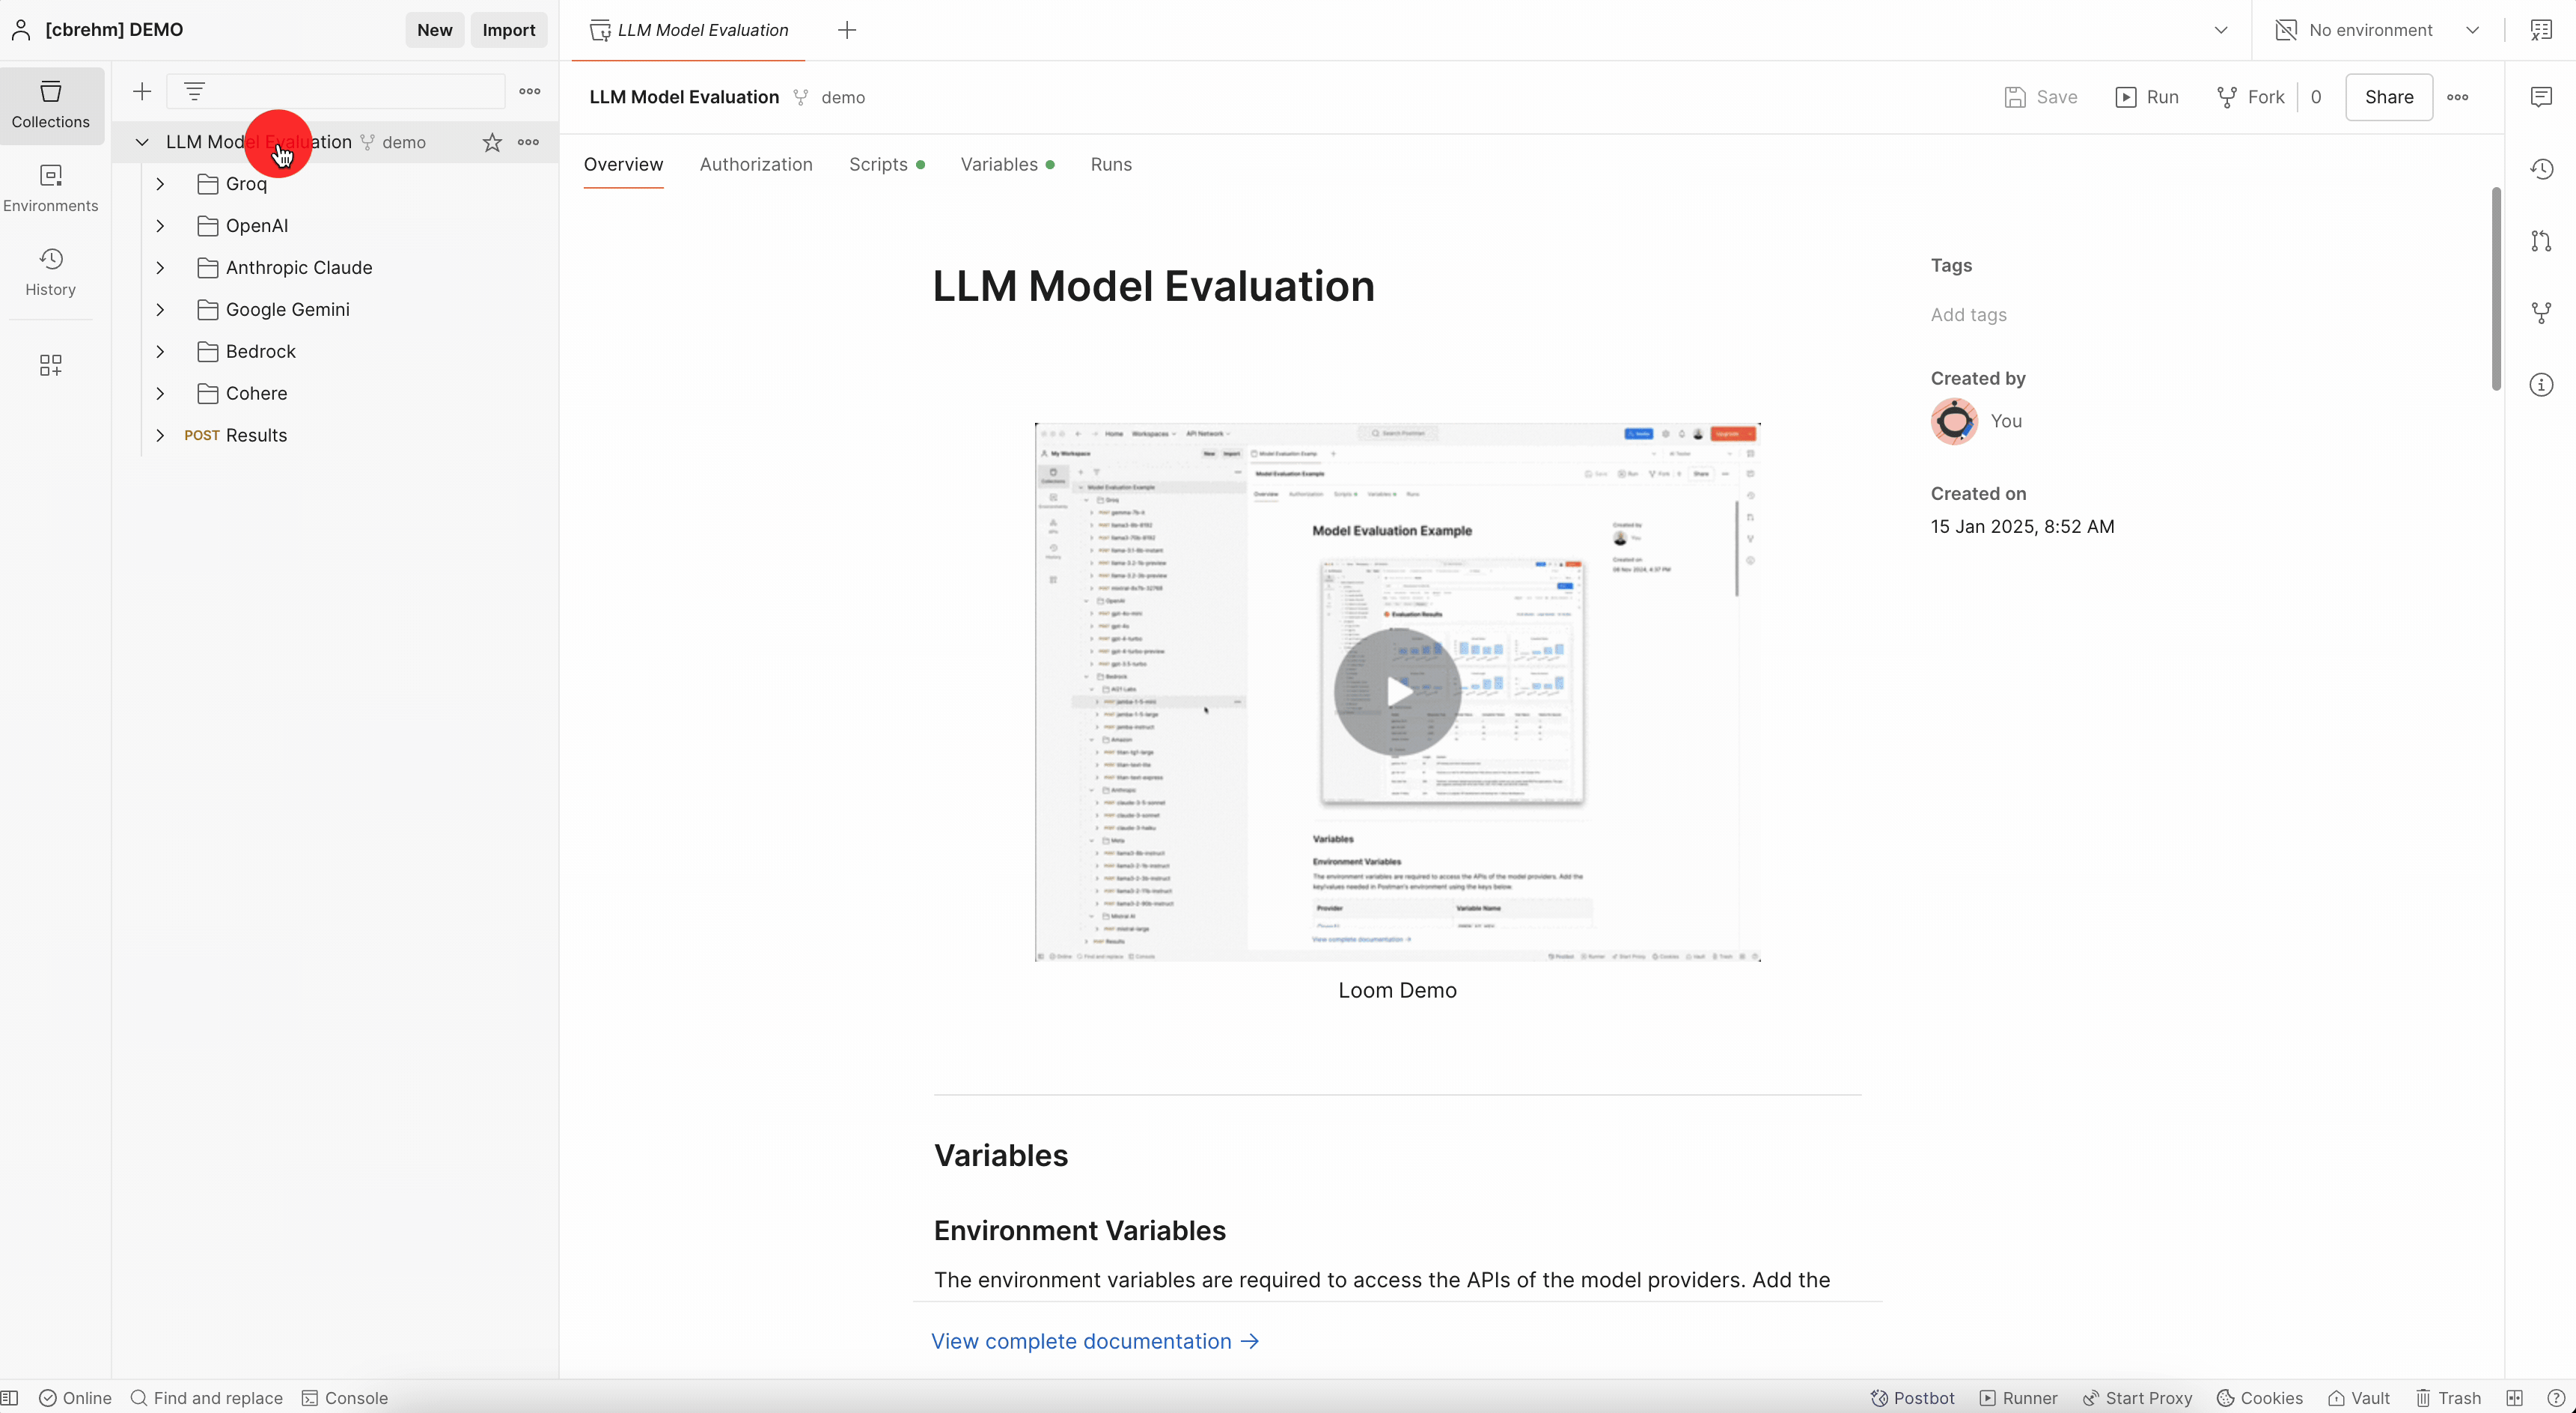Open Postbot in the status bar
Image resolution: width=2576 pixels, height=1413 pixels.
(x=1912, y=1398)
